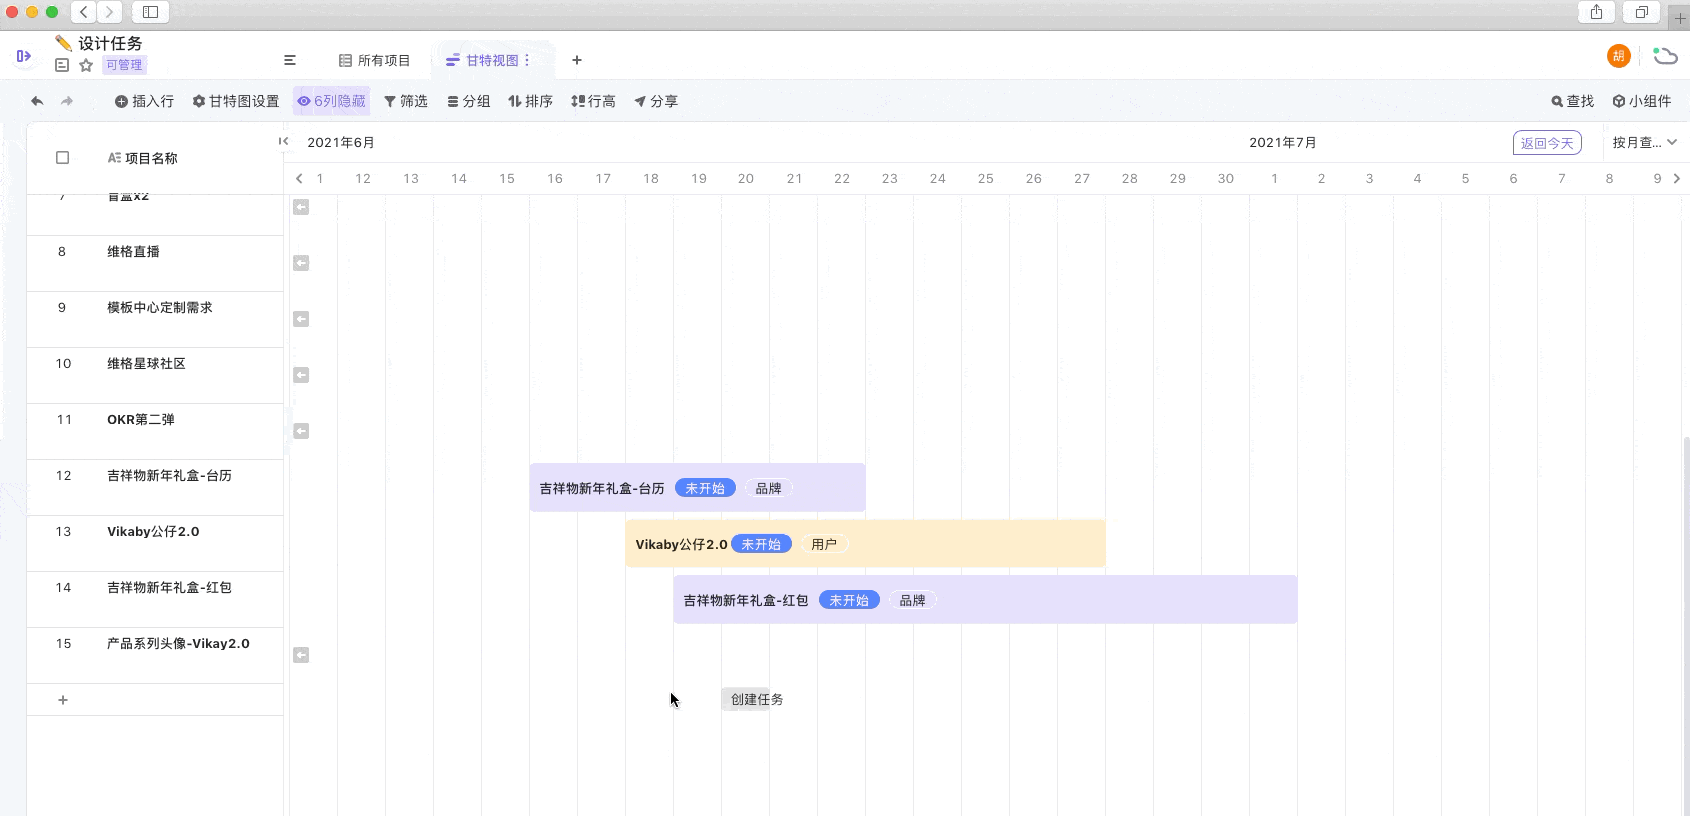Click the 分享 share button

click(656, 101)
